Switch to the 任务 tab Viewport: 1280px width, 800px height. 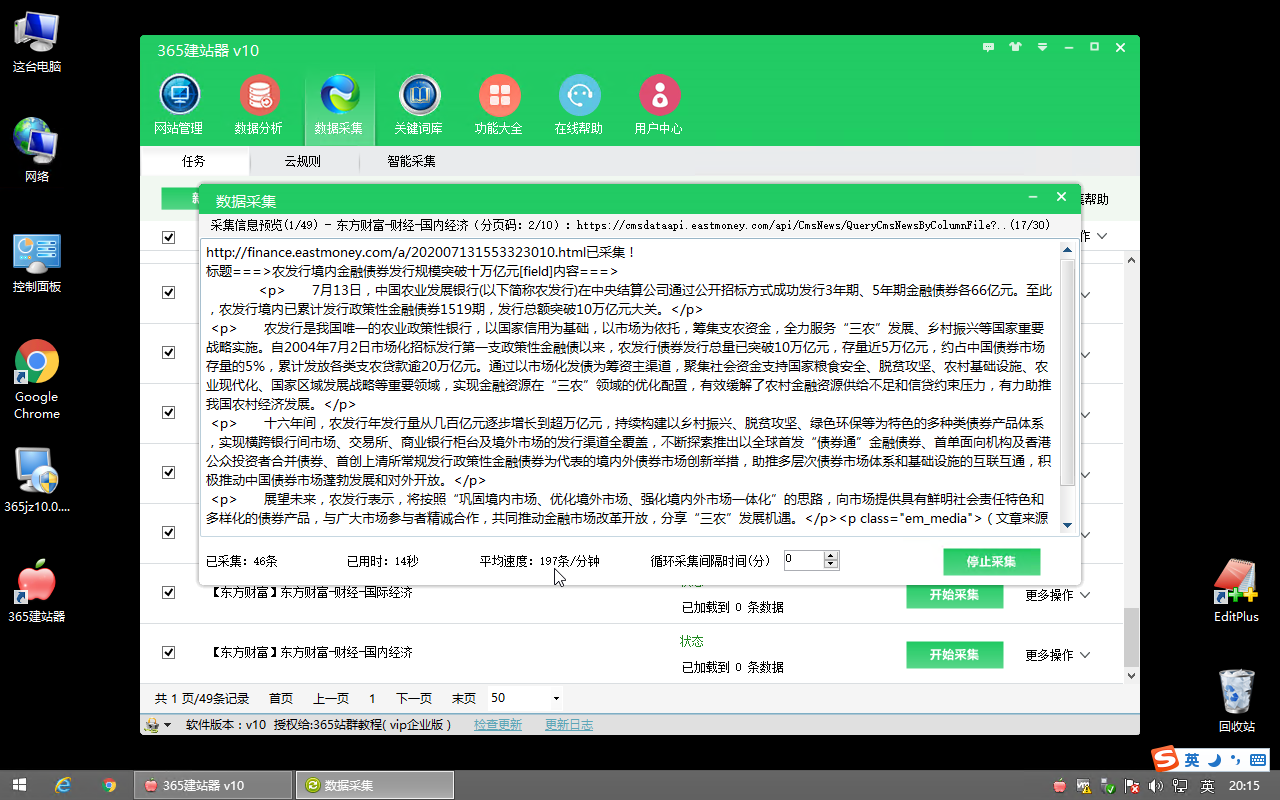pyautogui.click(x=194, y=161)
